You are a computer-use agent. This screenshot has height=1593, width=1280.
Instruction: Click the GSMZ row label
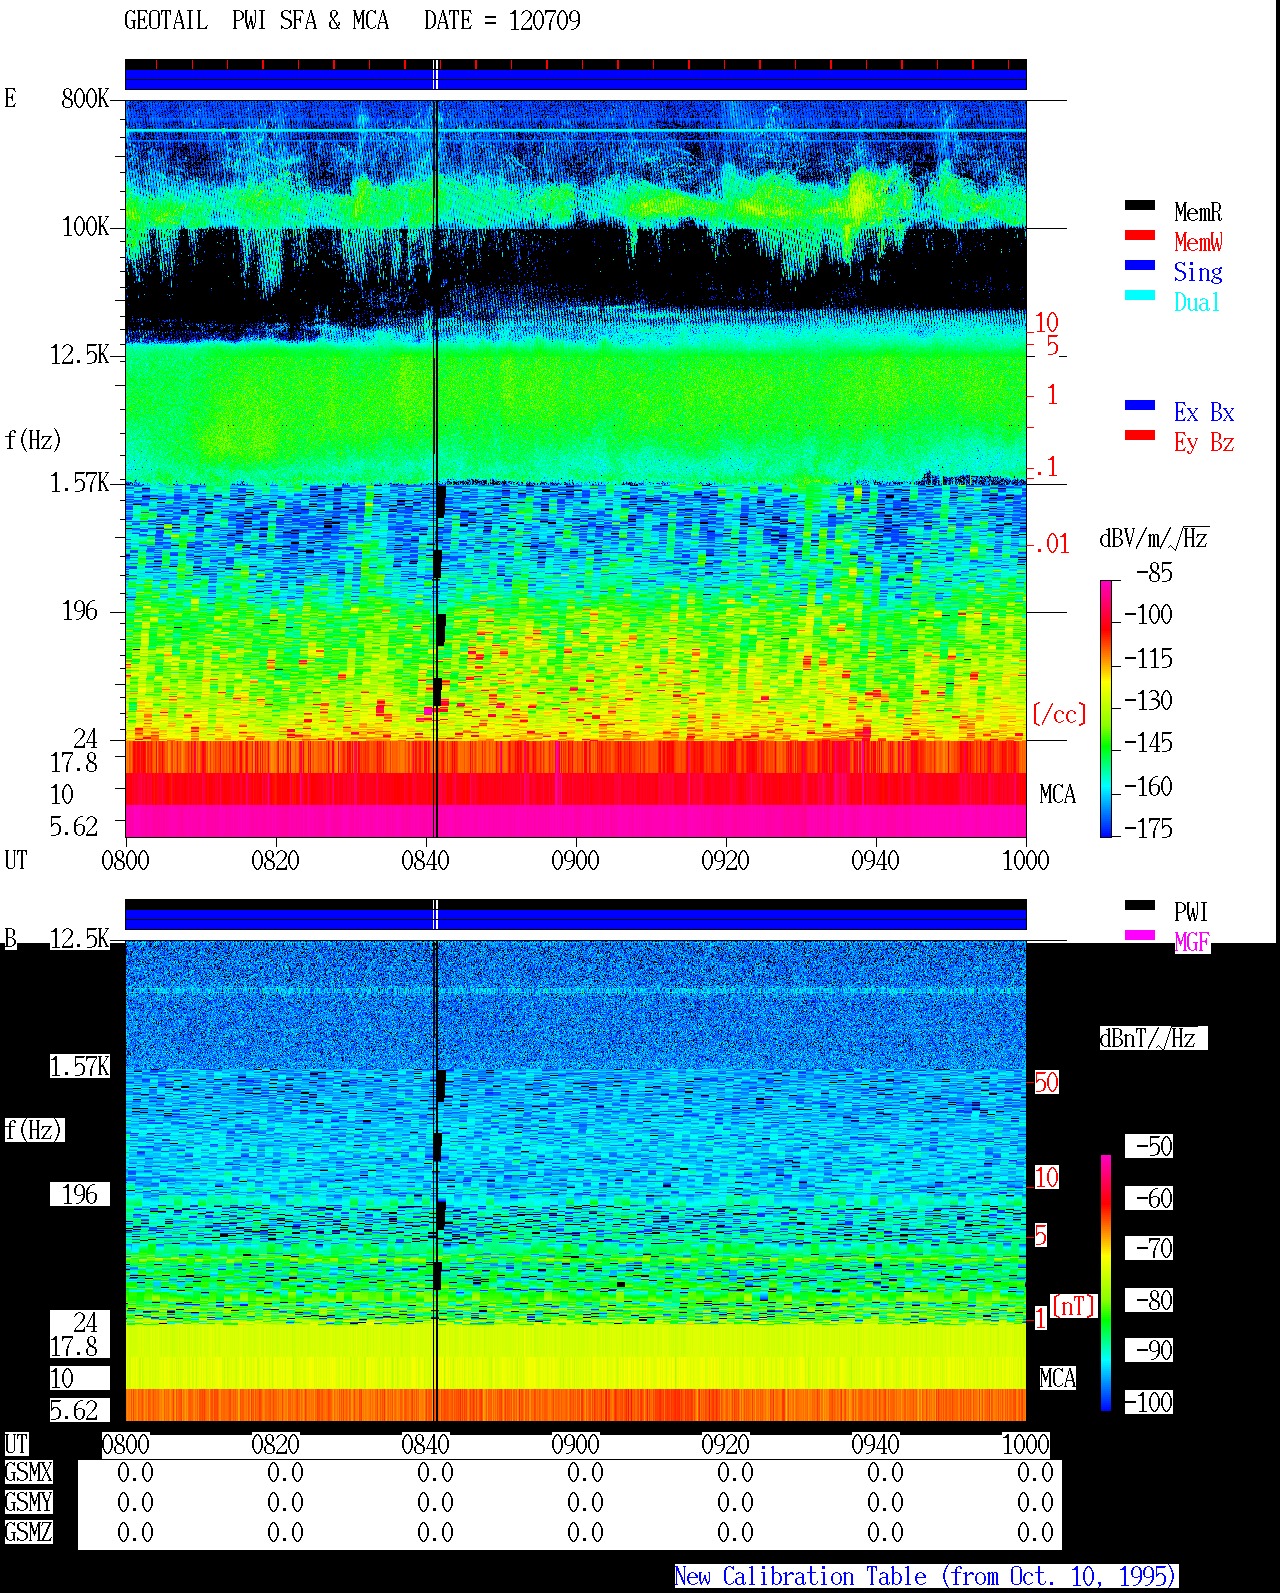click(28, 1533)
